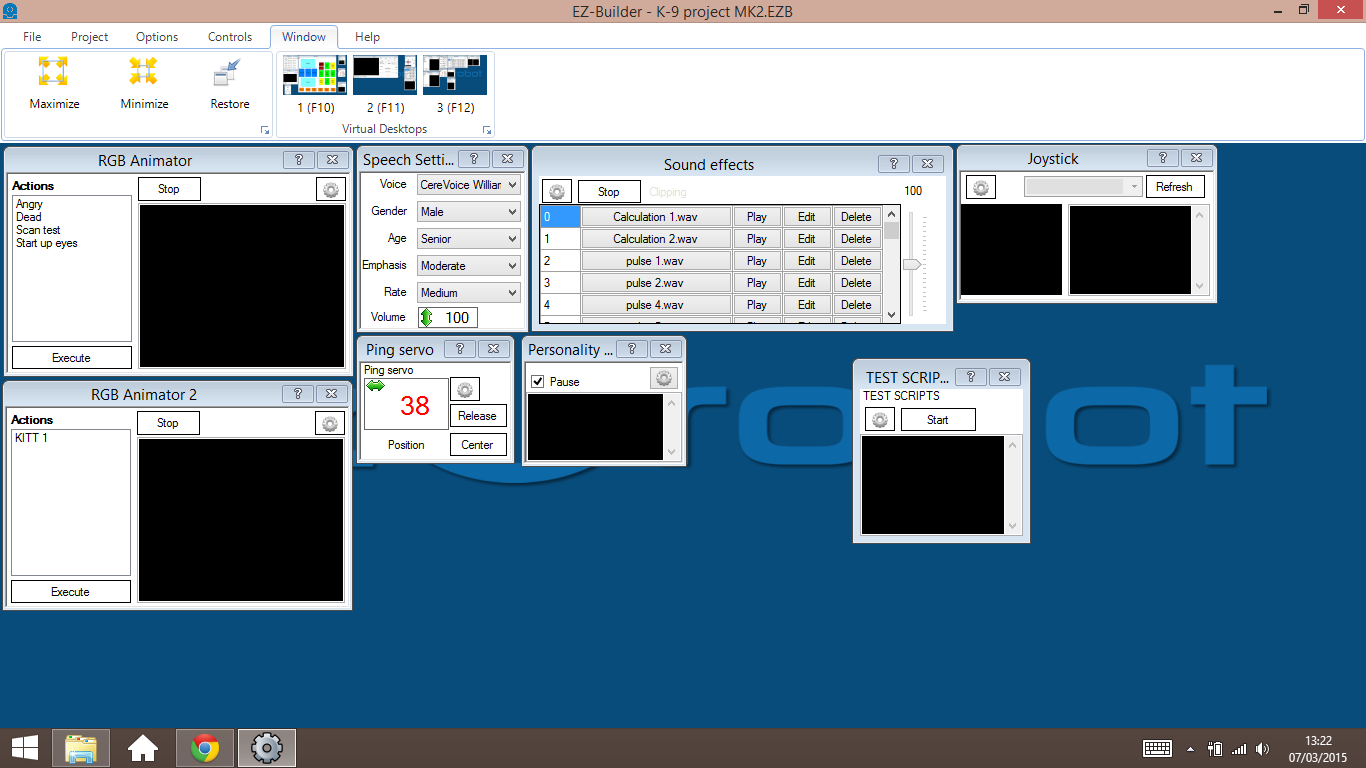Viewport: 1366px width, 768px height.
Task: Adjust the Sound effects volume slider
Action: [x=911, y=264]
